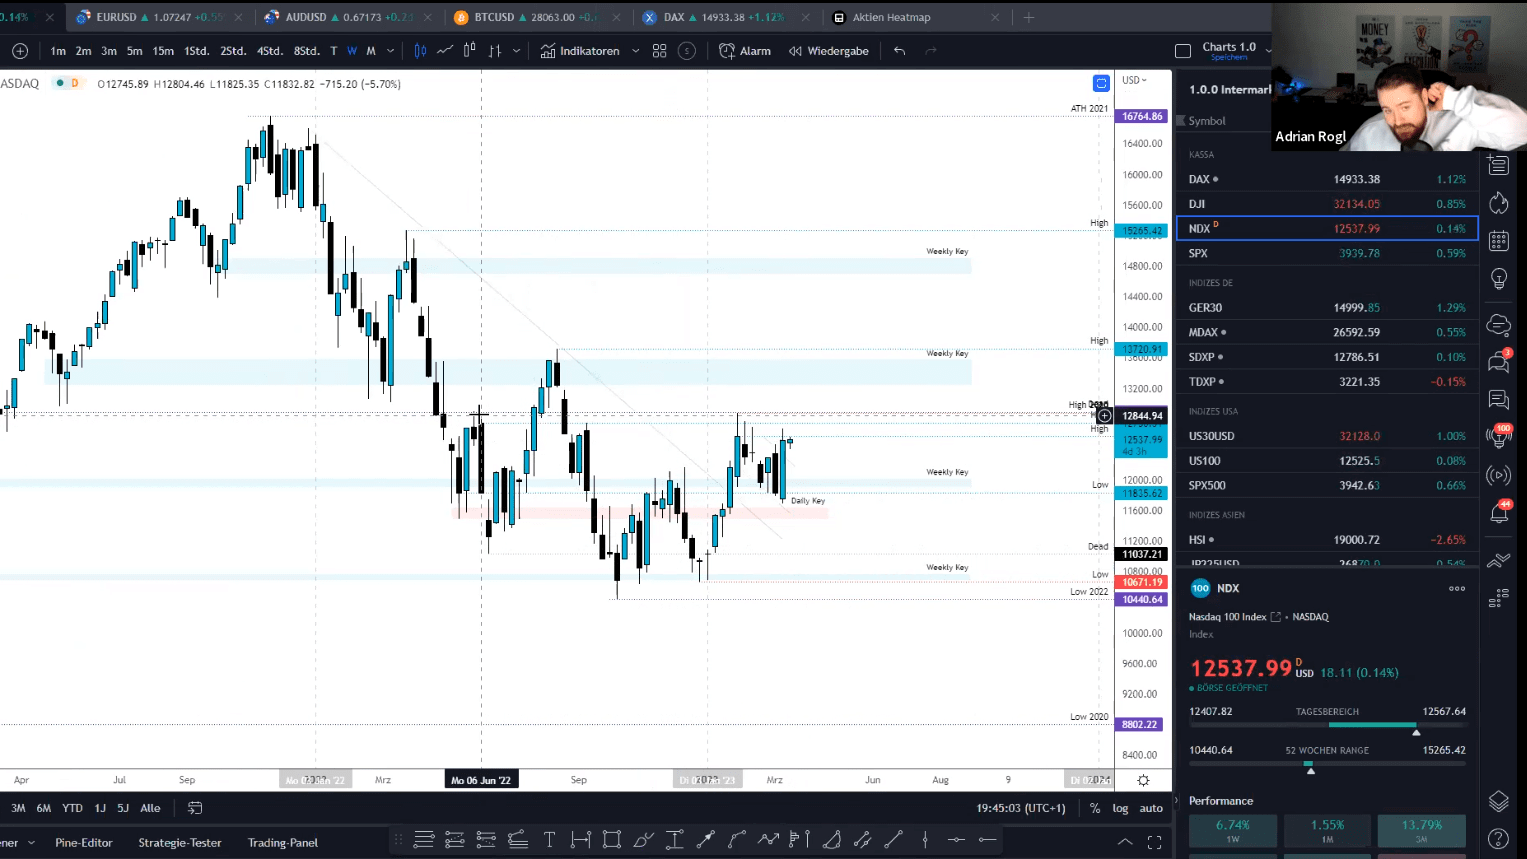
Task: Toggle percent scale mode
Action: (x=1095, y=808)
